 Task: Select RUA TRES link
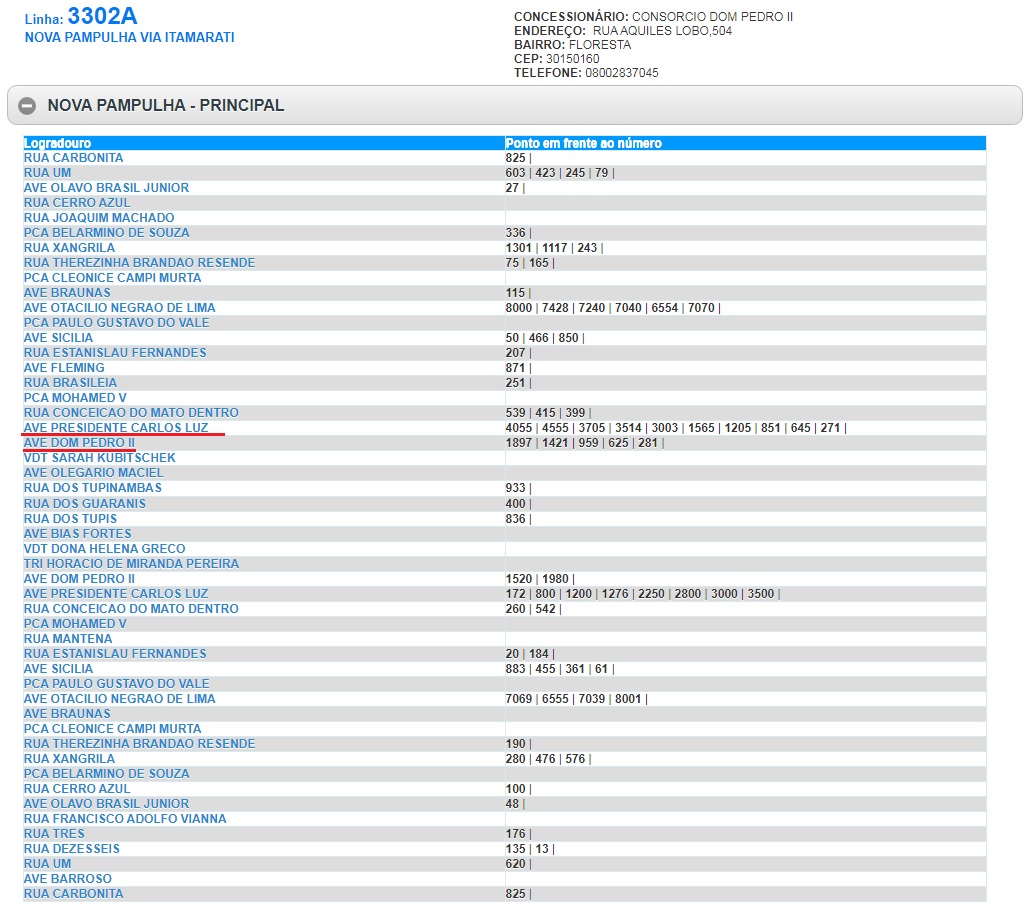click(54, 834)
